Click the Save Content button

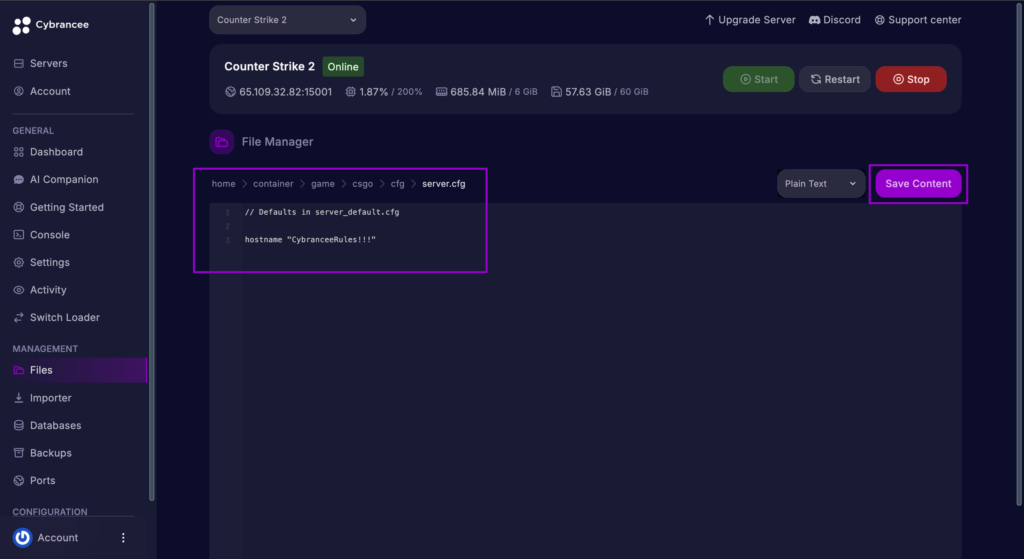(x=918, y=184)
